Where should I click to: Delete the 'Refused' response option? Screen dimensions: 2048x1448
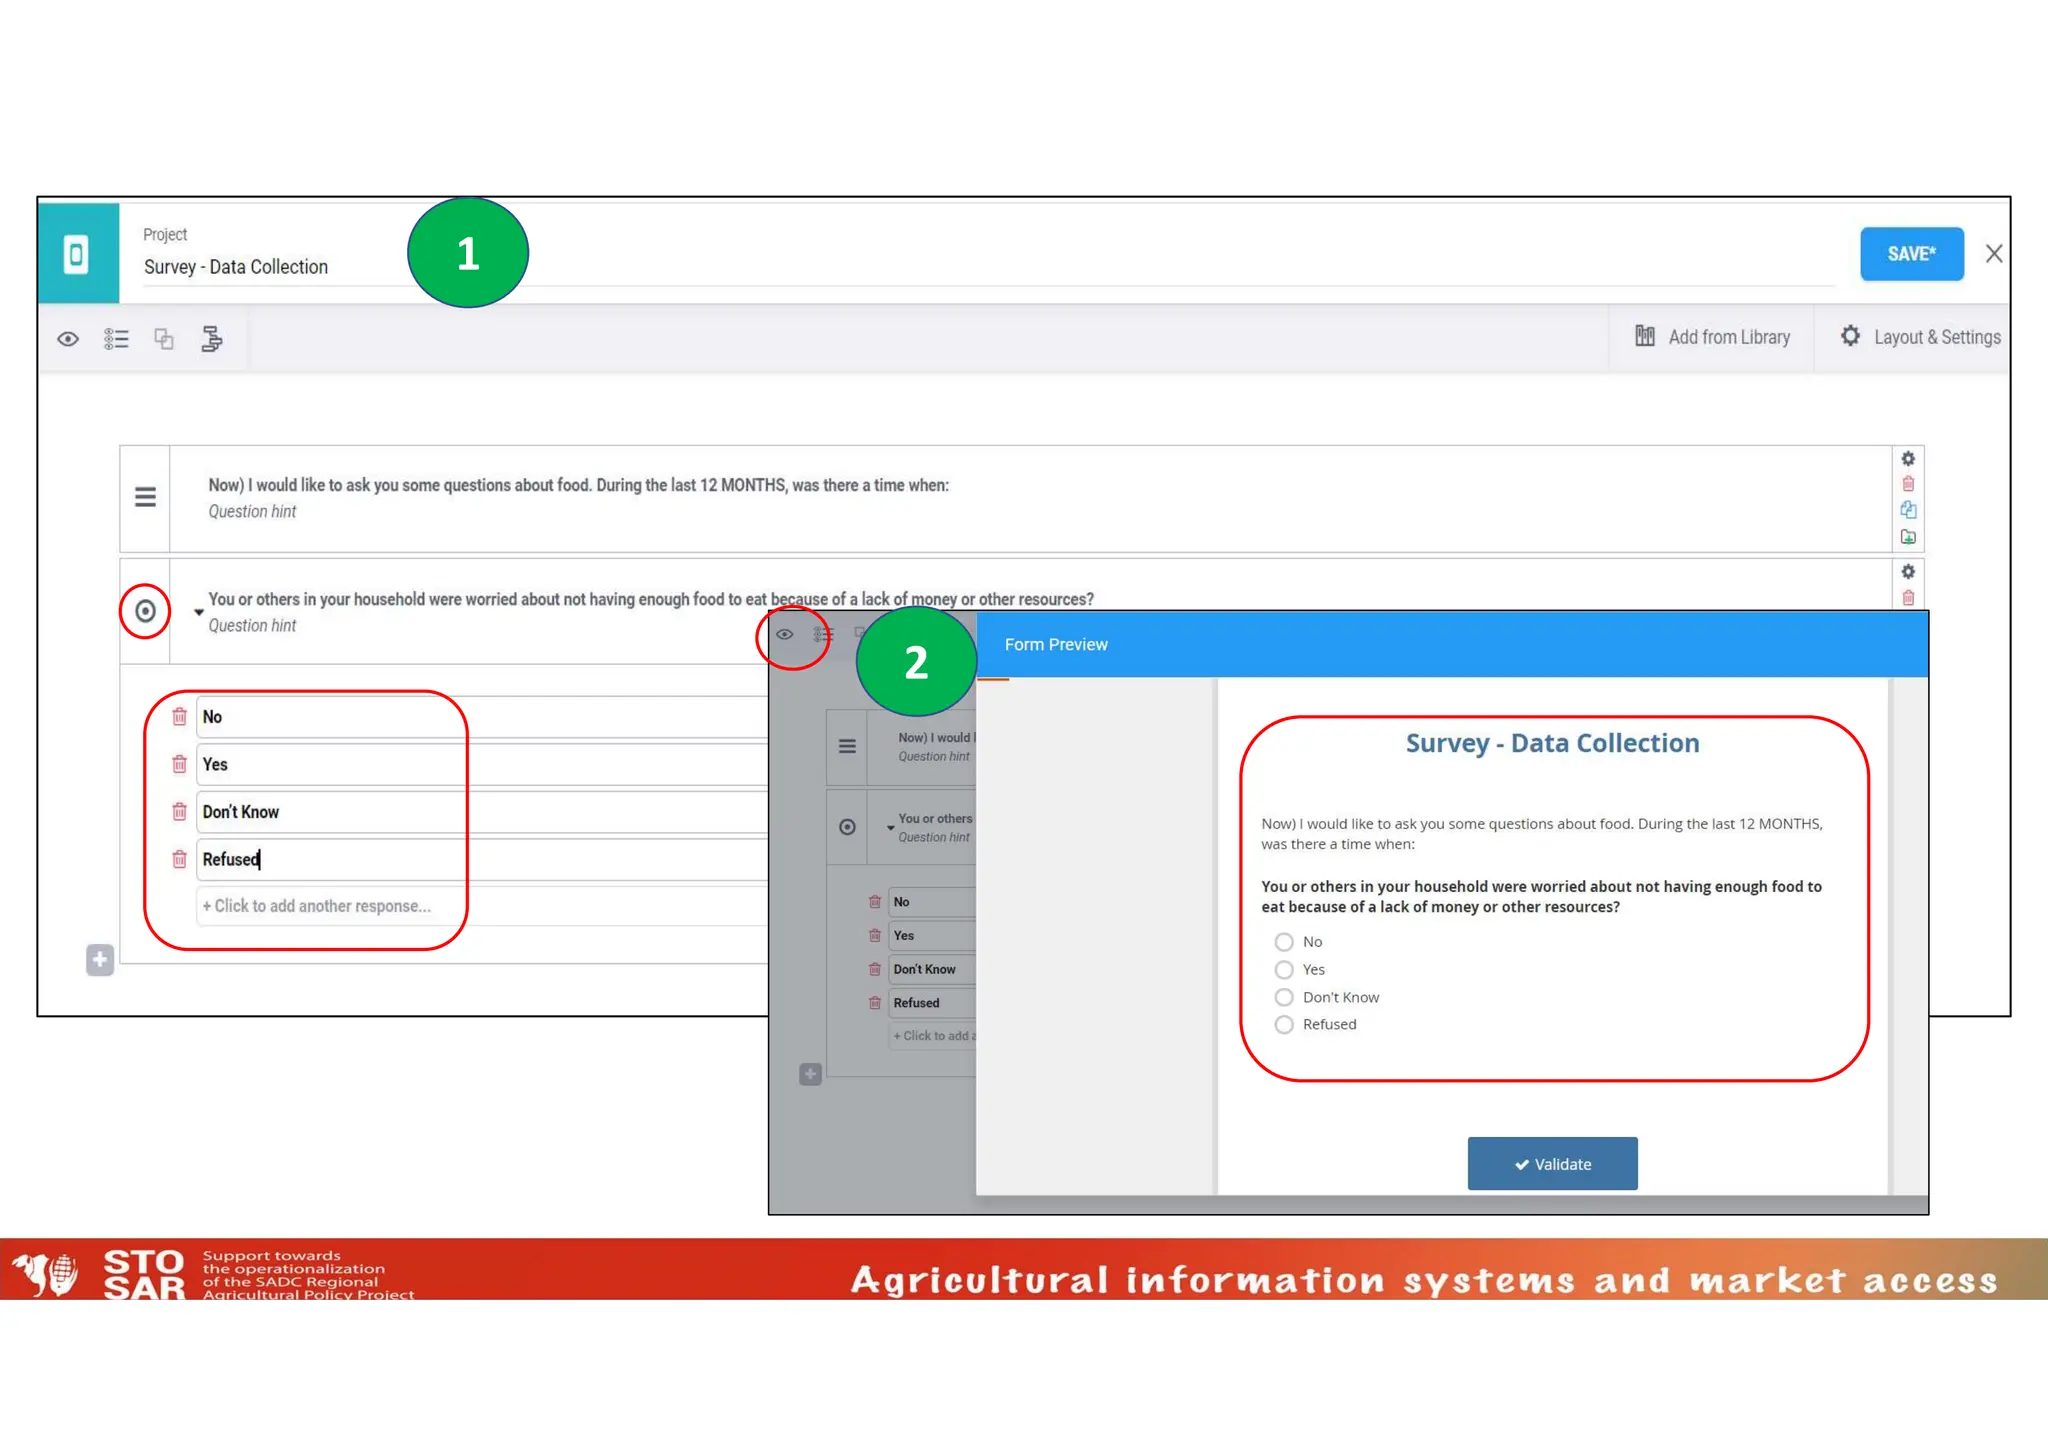(180, 859)
